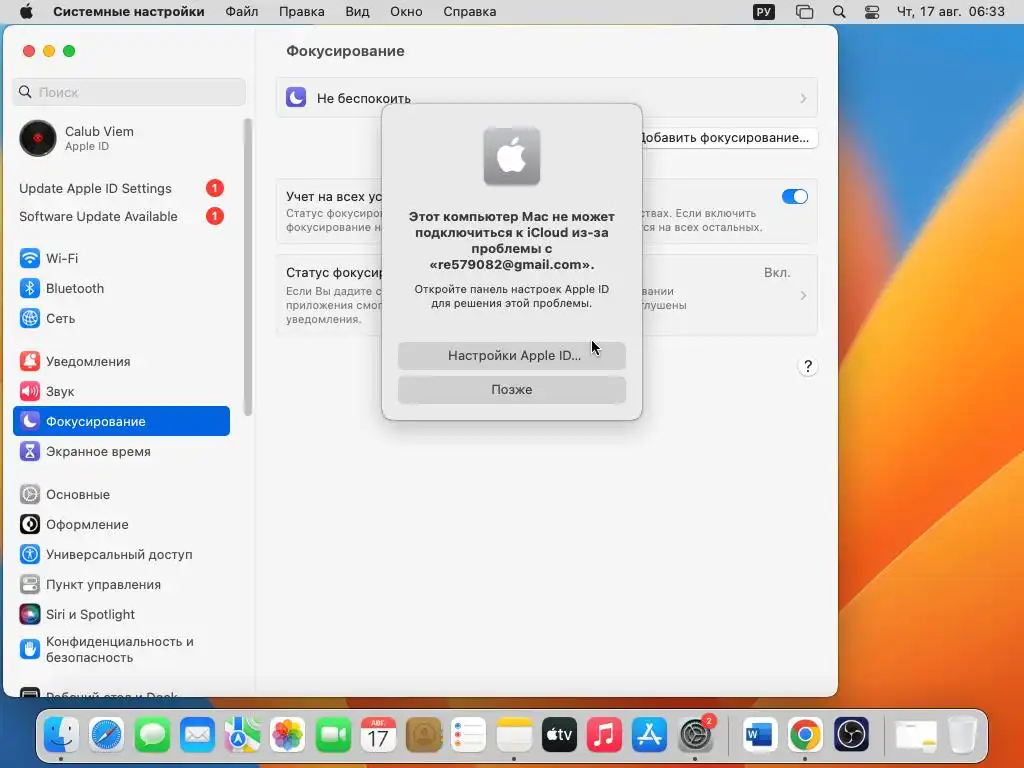Open Apple TV app in Dock

point(559,735)
